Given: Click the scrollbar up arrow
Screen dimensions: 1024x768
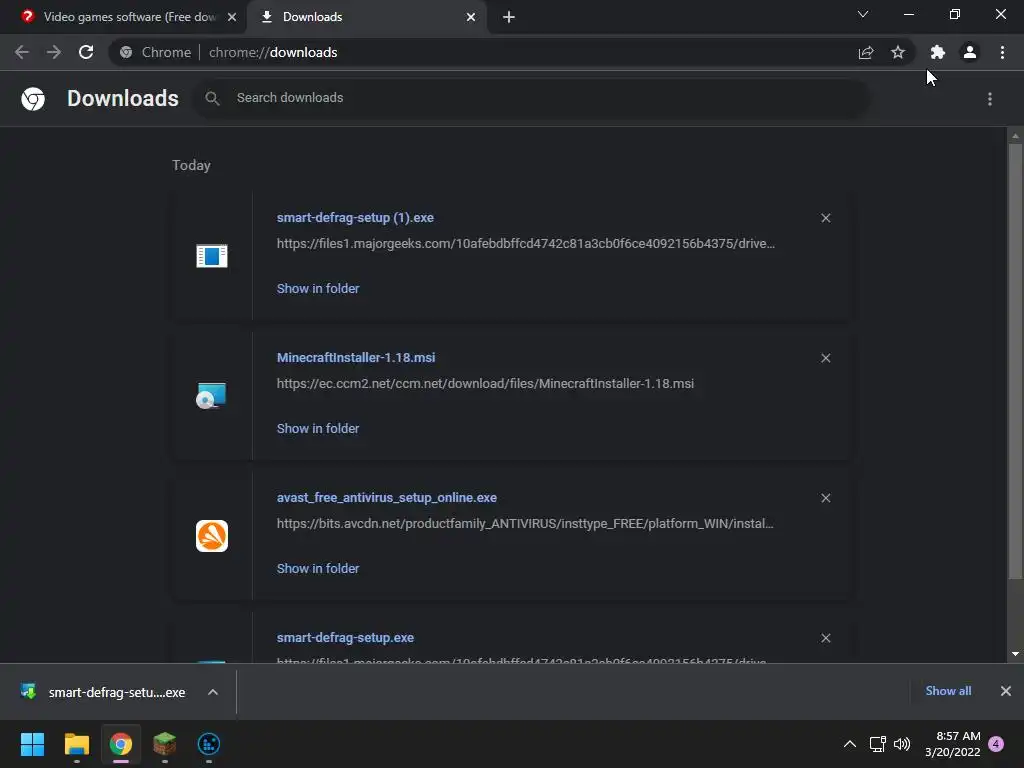Looking at the screenshot, I should pyautogui.click(x=1015, y=136).
